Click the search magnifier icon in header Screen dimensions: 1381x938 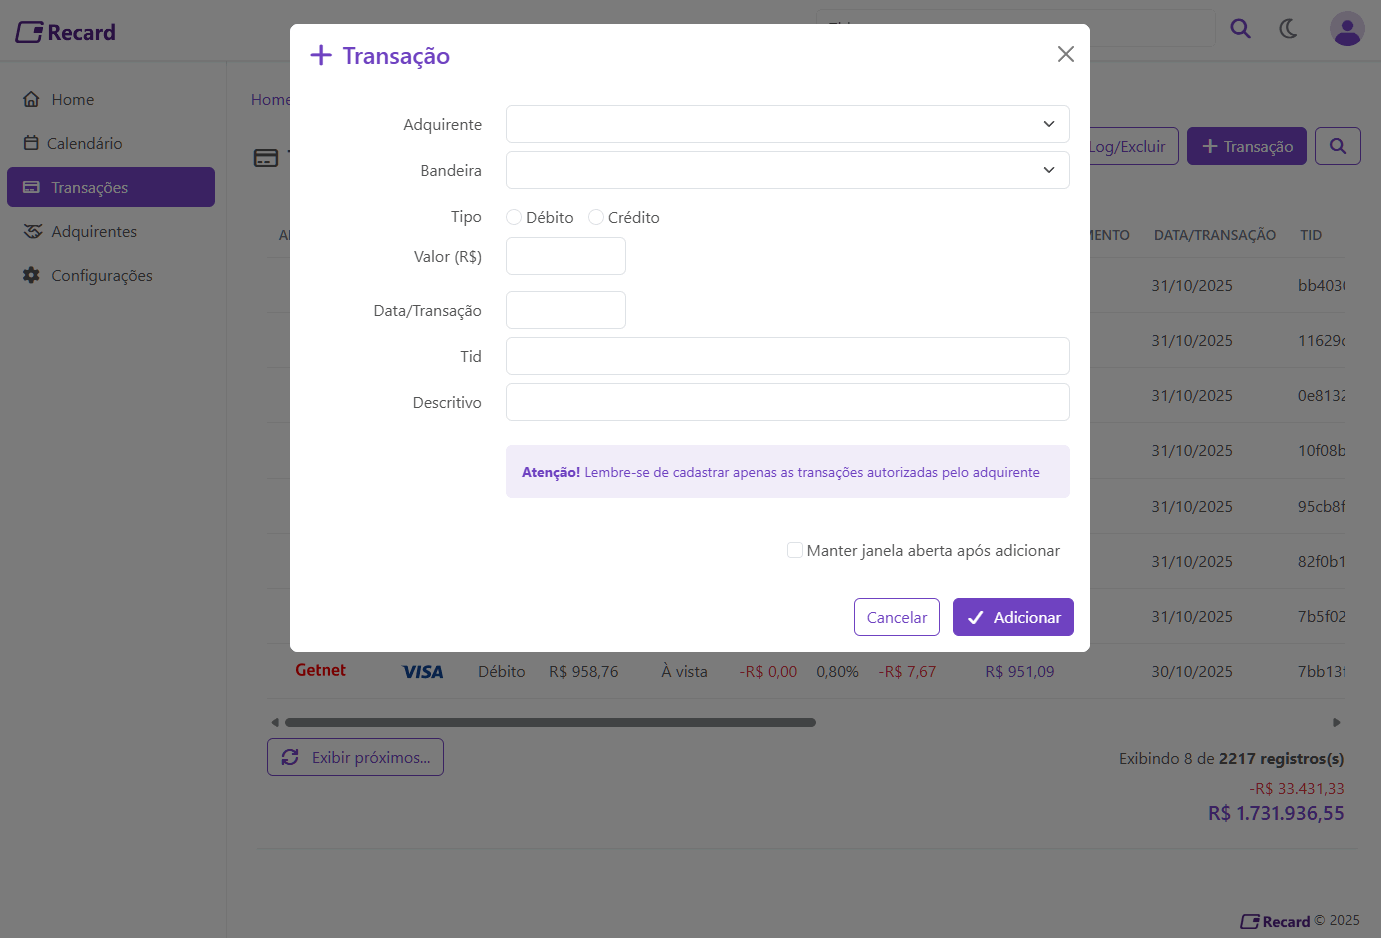pyautogui.click(x=1240, y=28)
